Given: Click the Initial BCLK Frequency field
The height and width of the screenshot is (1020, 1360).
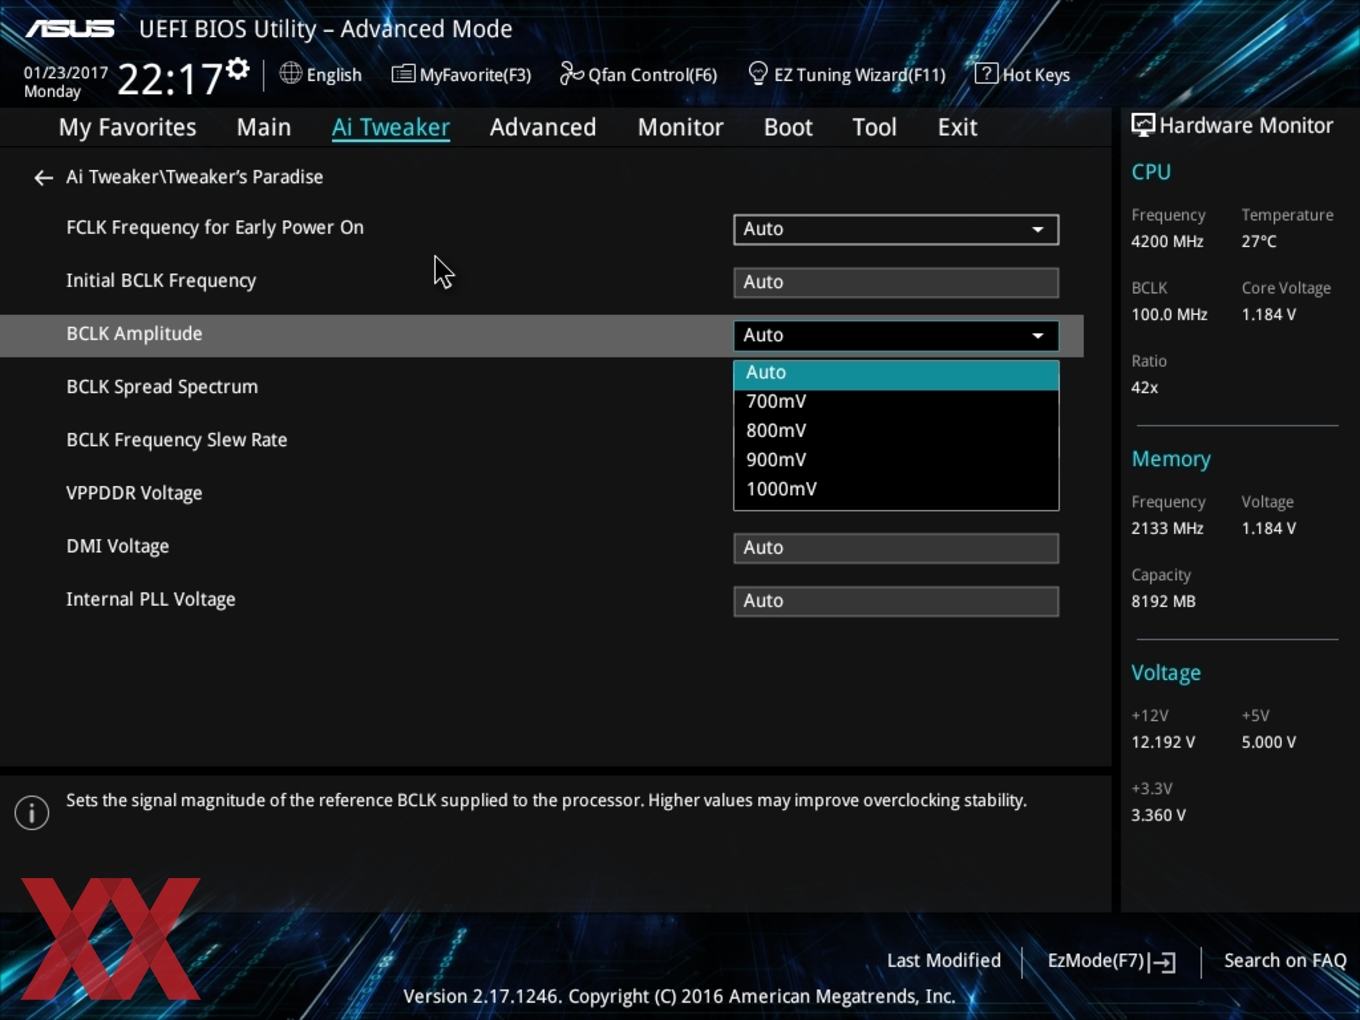Looking at the screenshot, I should pyautogui.click(x=896, y=282).
